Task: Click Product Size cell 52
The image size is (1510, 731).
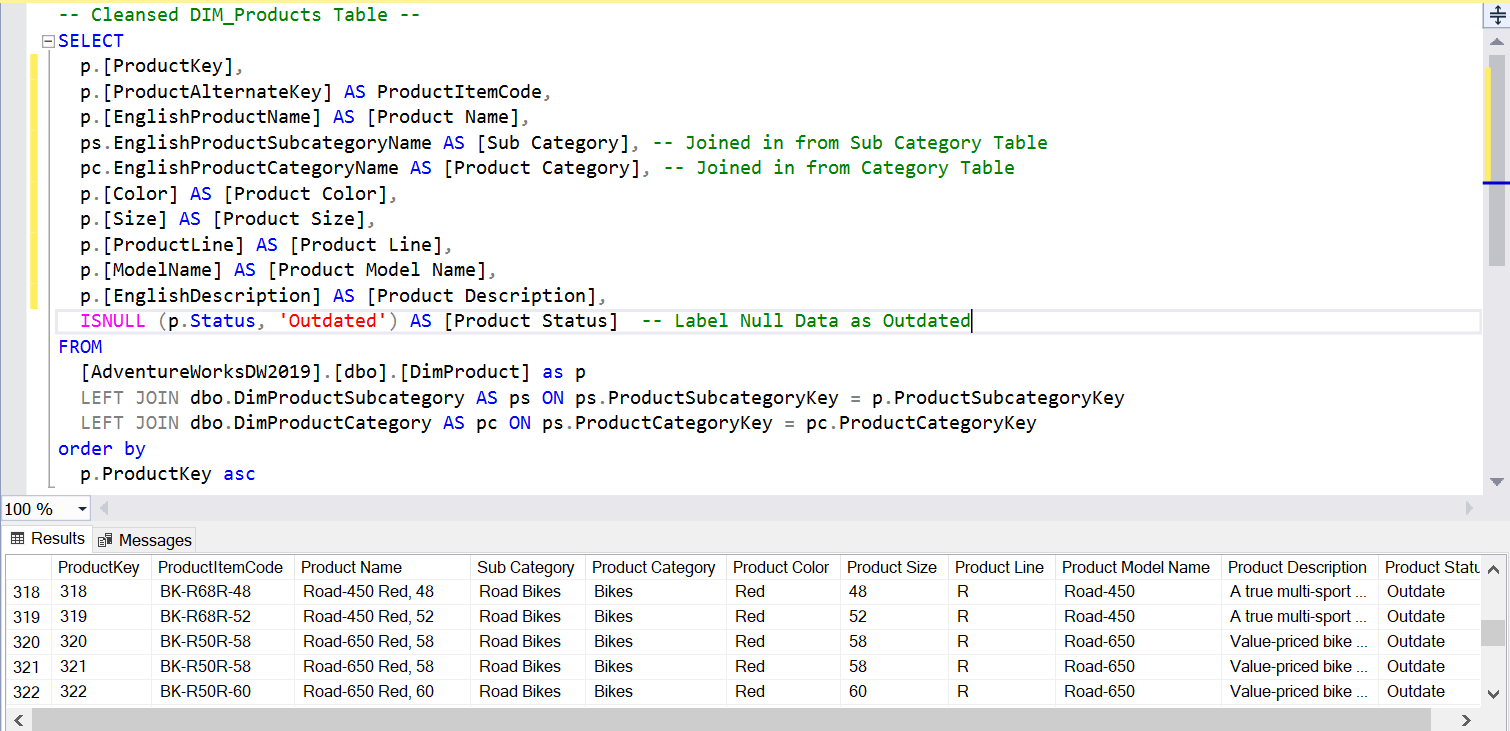Action: [894, 617]
